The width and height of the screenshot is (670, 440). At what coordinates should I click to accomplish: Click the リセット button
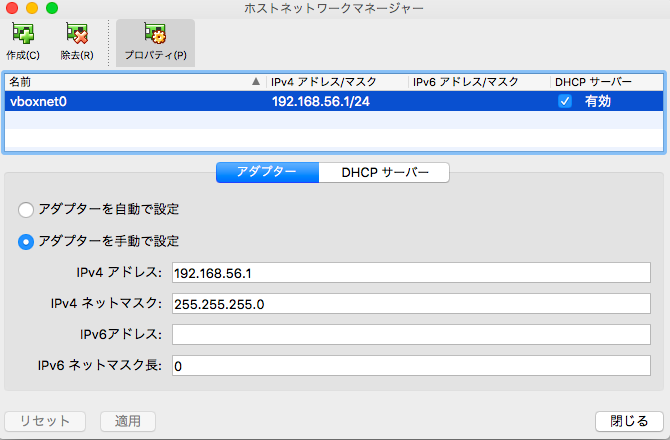click(x=45, y=421)
